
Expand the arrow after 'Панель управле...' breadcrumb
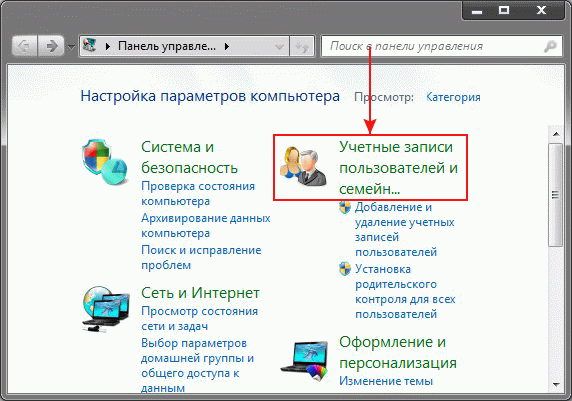(227, 46)
